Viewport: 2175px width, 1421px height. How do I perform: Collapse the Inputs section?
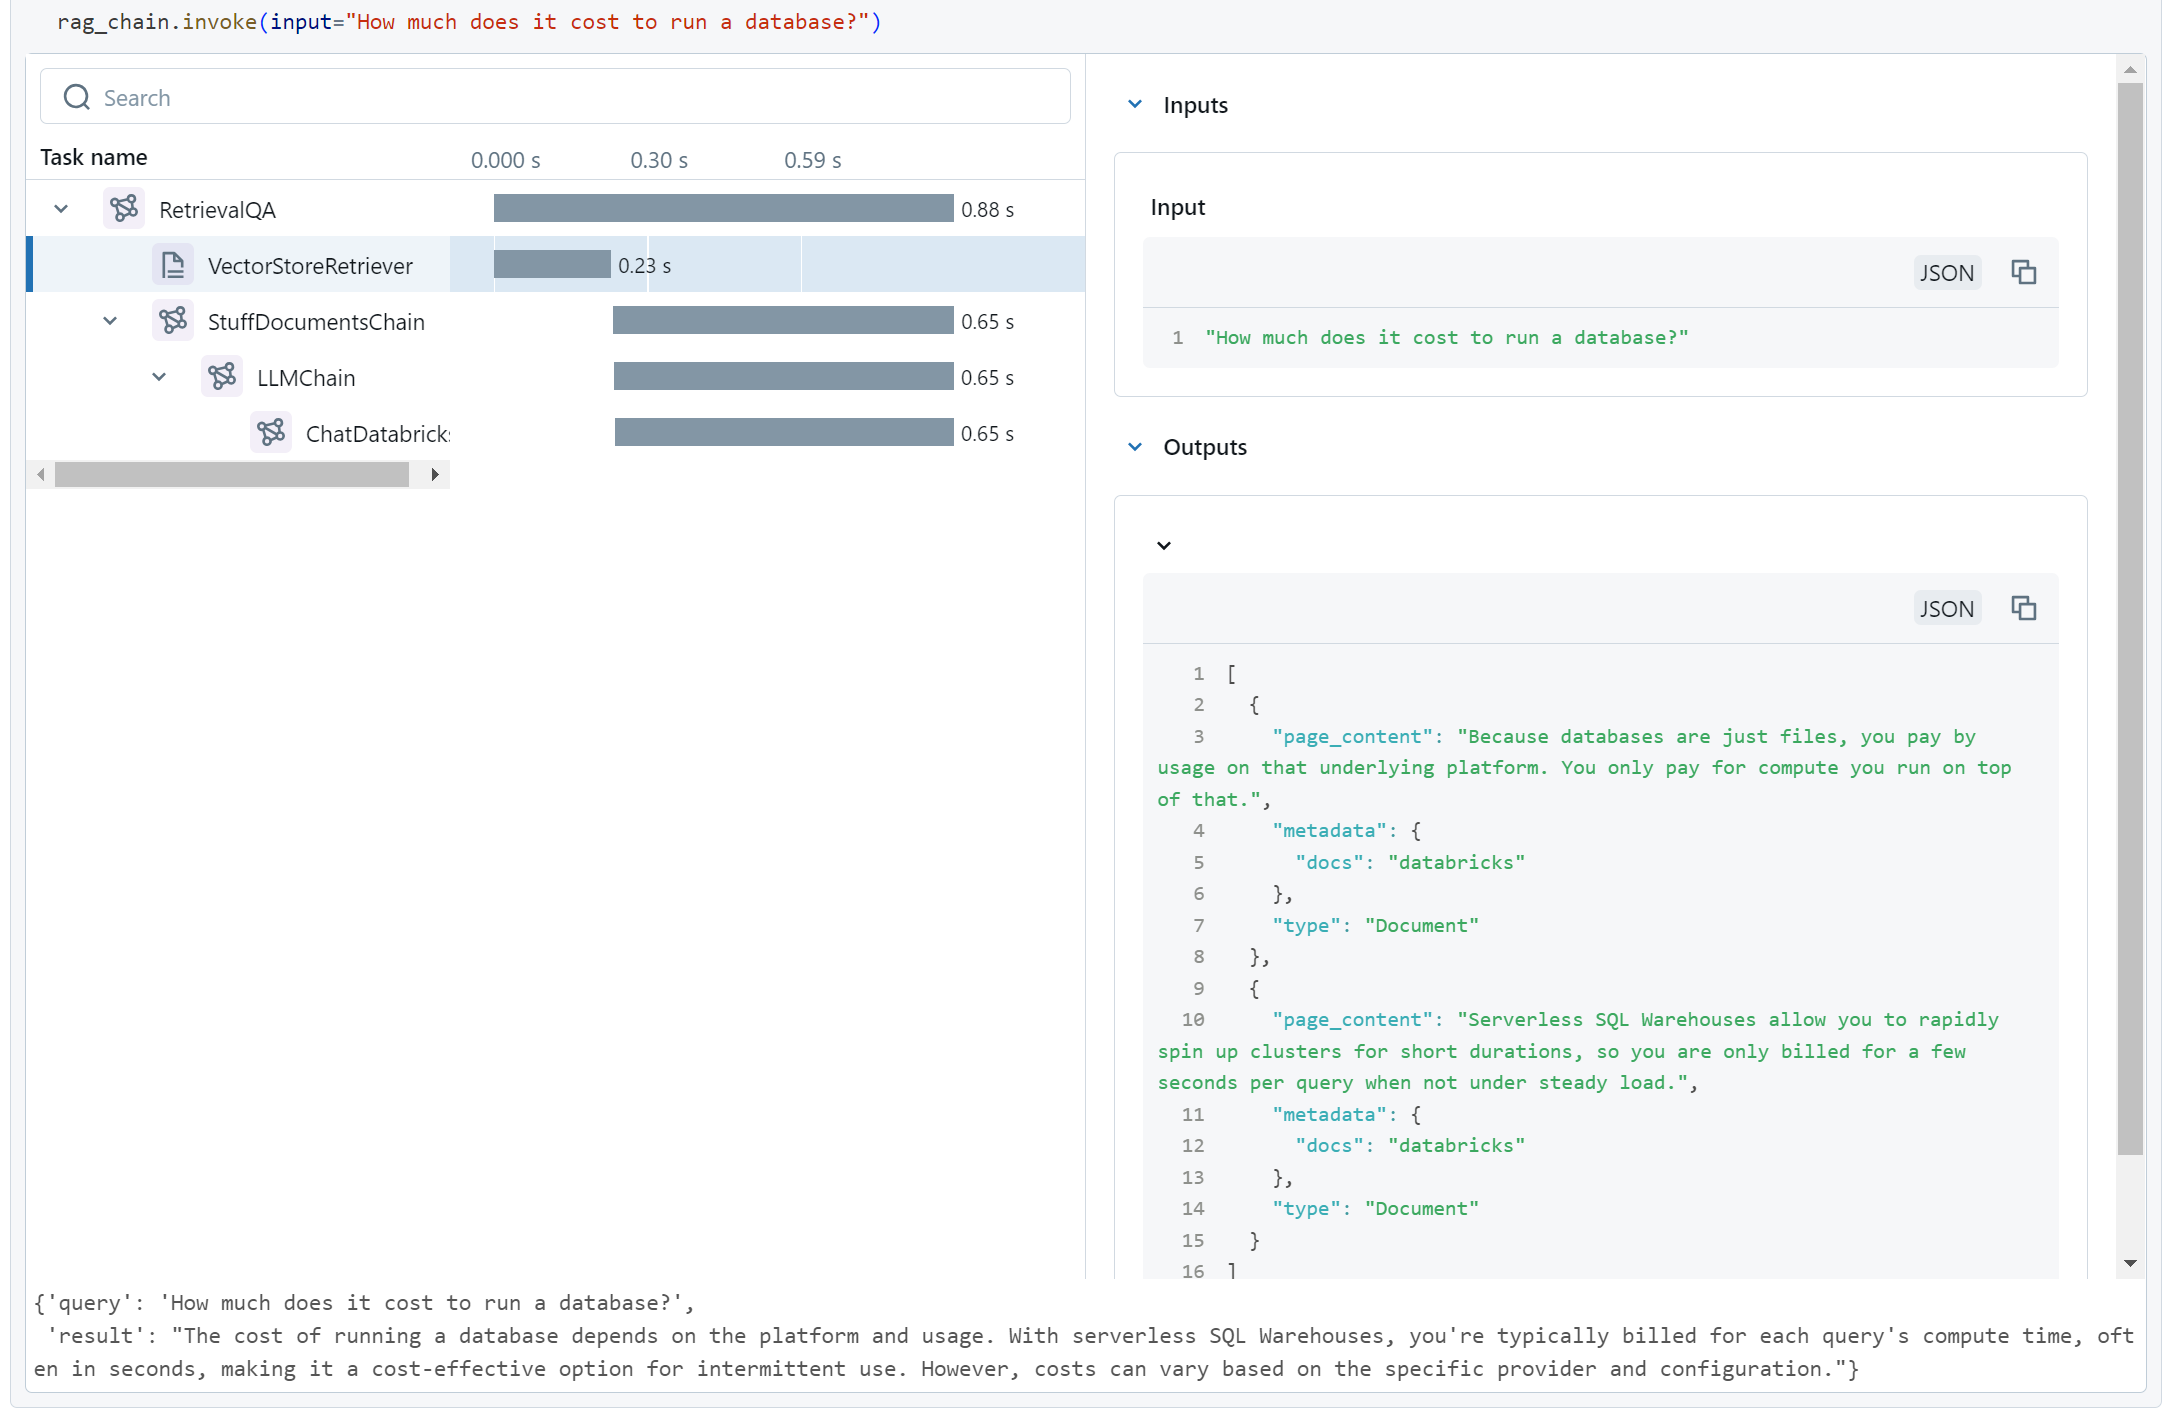1135,104
